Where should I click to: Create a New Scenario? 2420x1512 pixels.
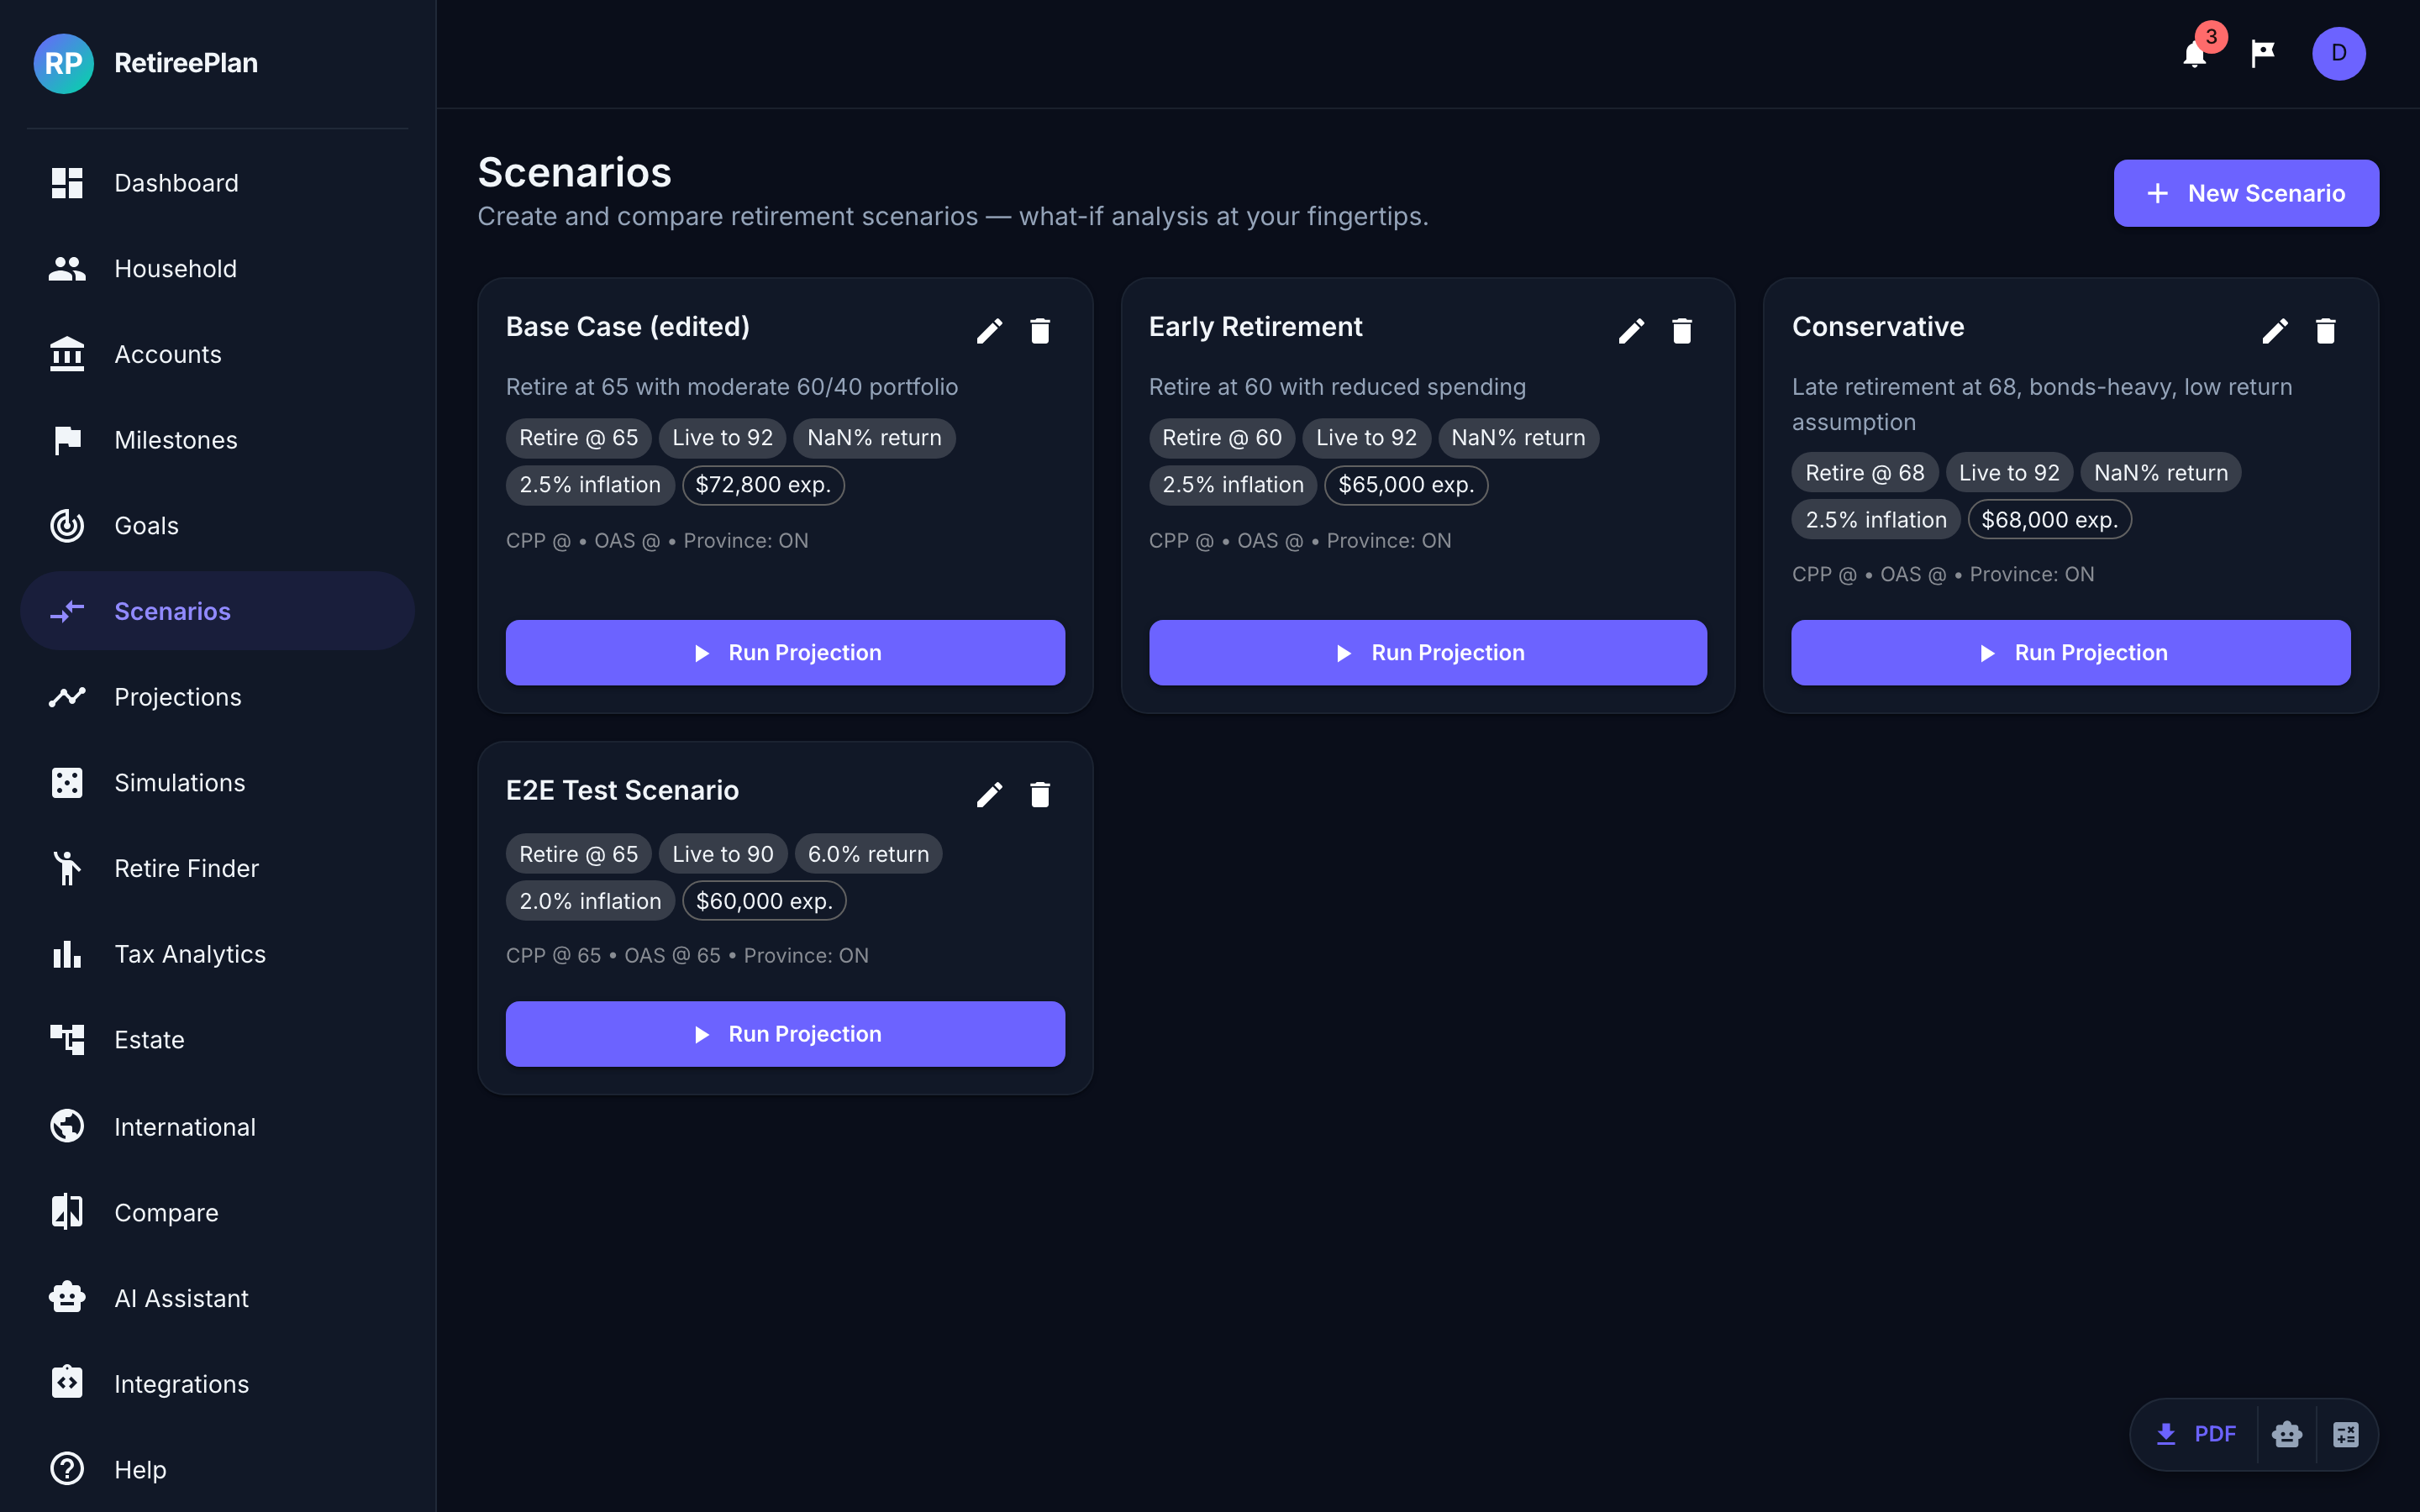click(x=2246, y=193)
